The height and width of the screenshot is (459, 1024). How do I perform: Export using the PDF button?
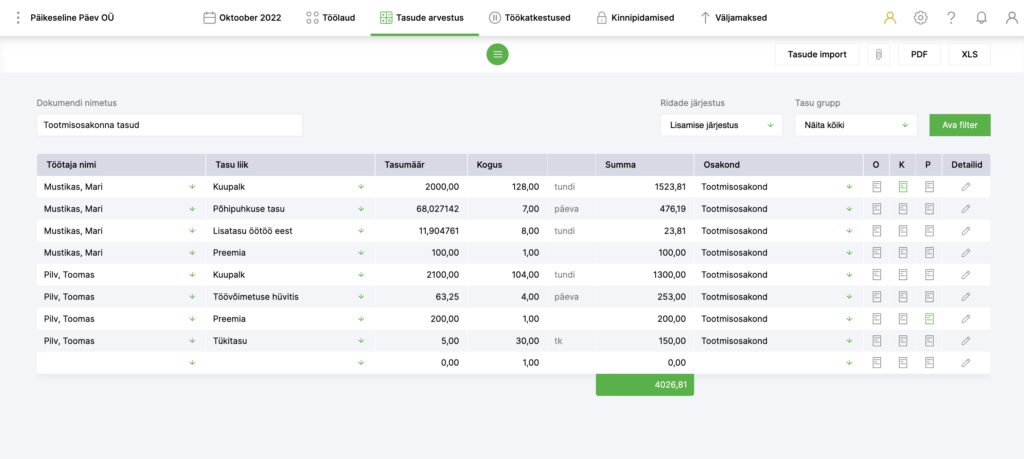pyautogui.click(x=920, y=54)
